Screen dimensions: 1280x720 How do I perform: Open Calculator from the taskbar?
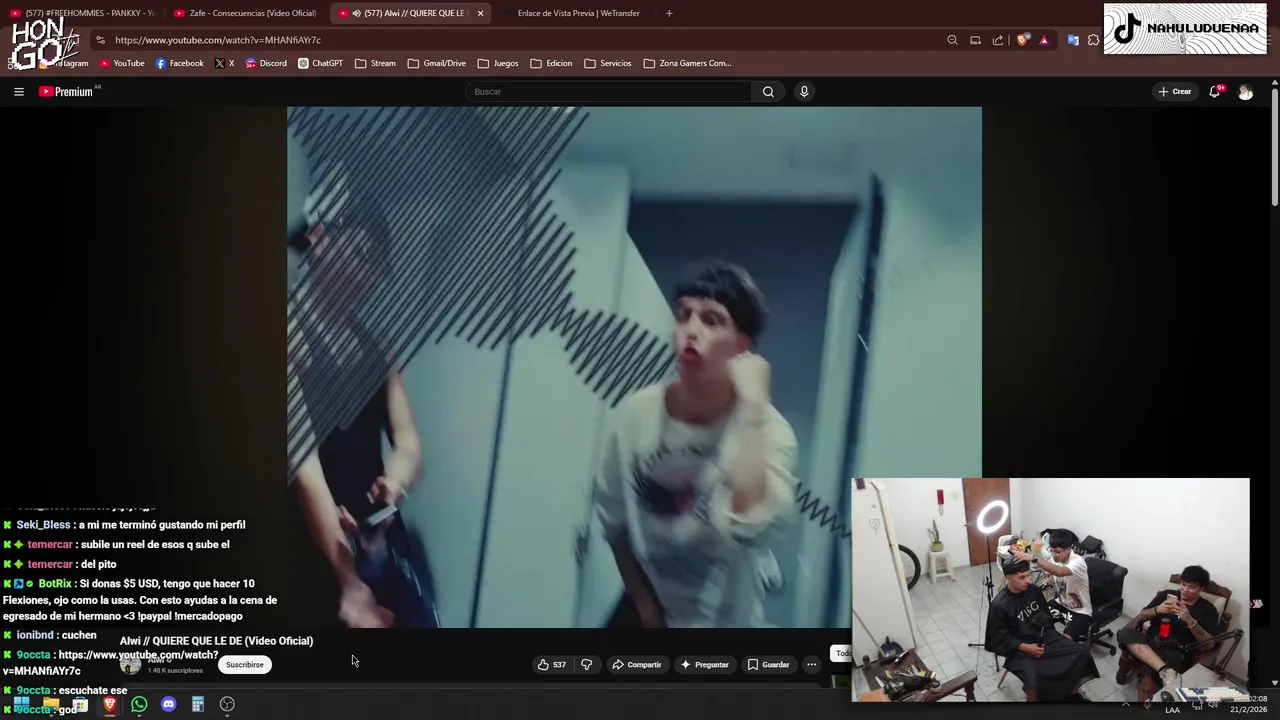tap(198, 704)
